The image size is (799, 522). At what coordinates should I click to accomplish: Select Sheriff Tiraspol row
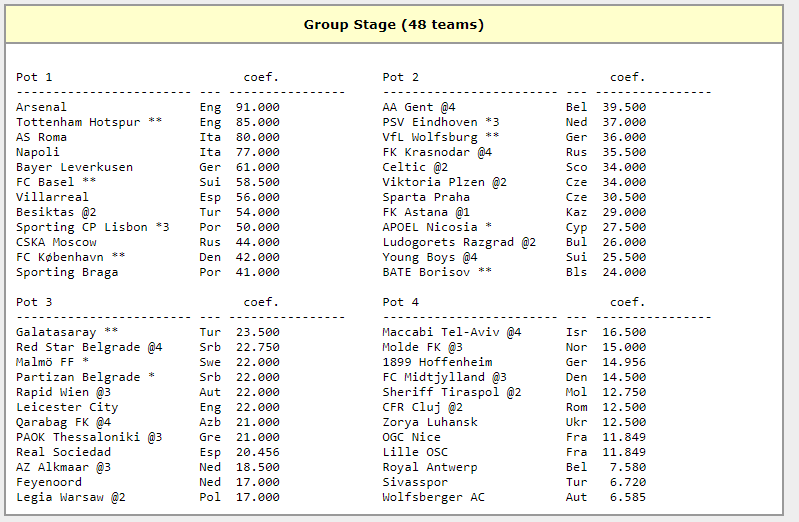[x=514, y=392]
